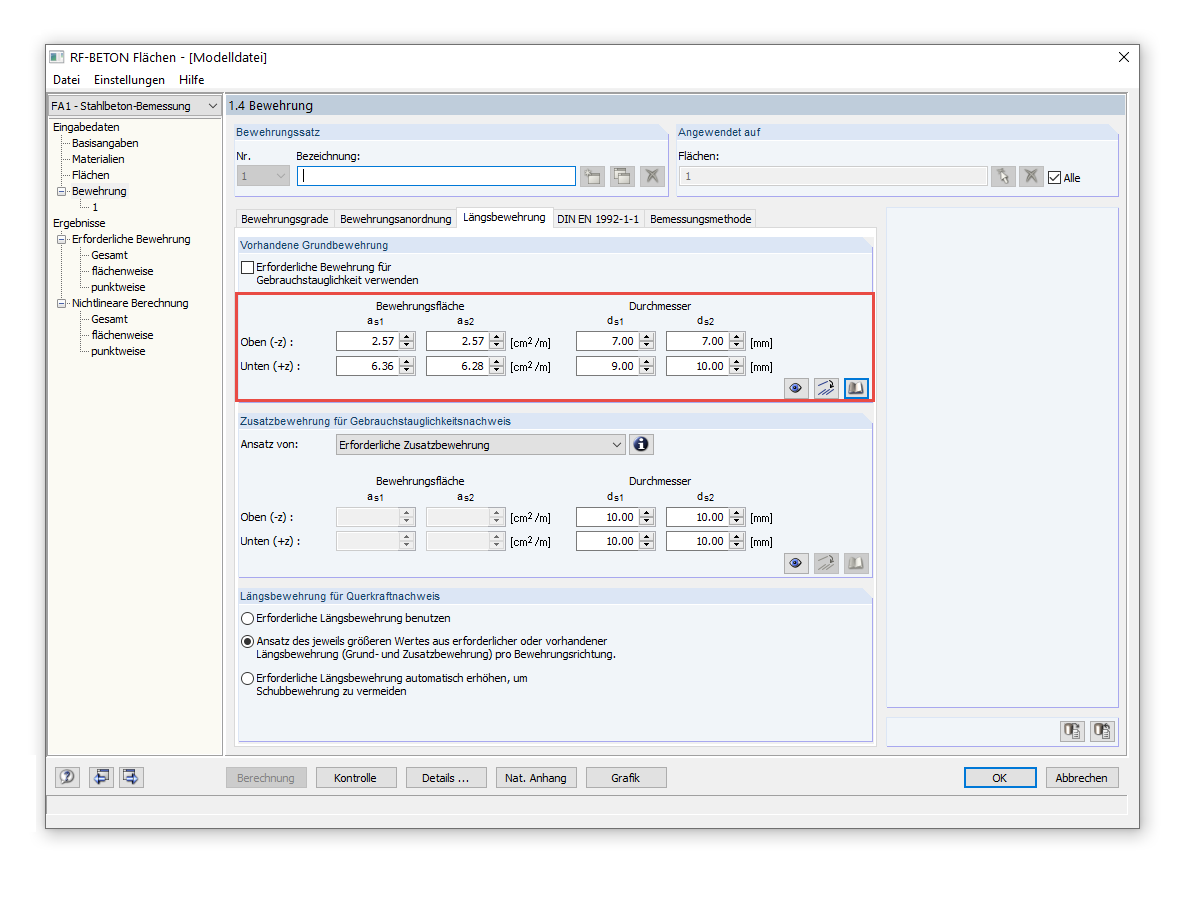Click the eye view icon under Grundbewehrung
This screenshot has height=900, width=1200.
click(x=796, y=388)
